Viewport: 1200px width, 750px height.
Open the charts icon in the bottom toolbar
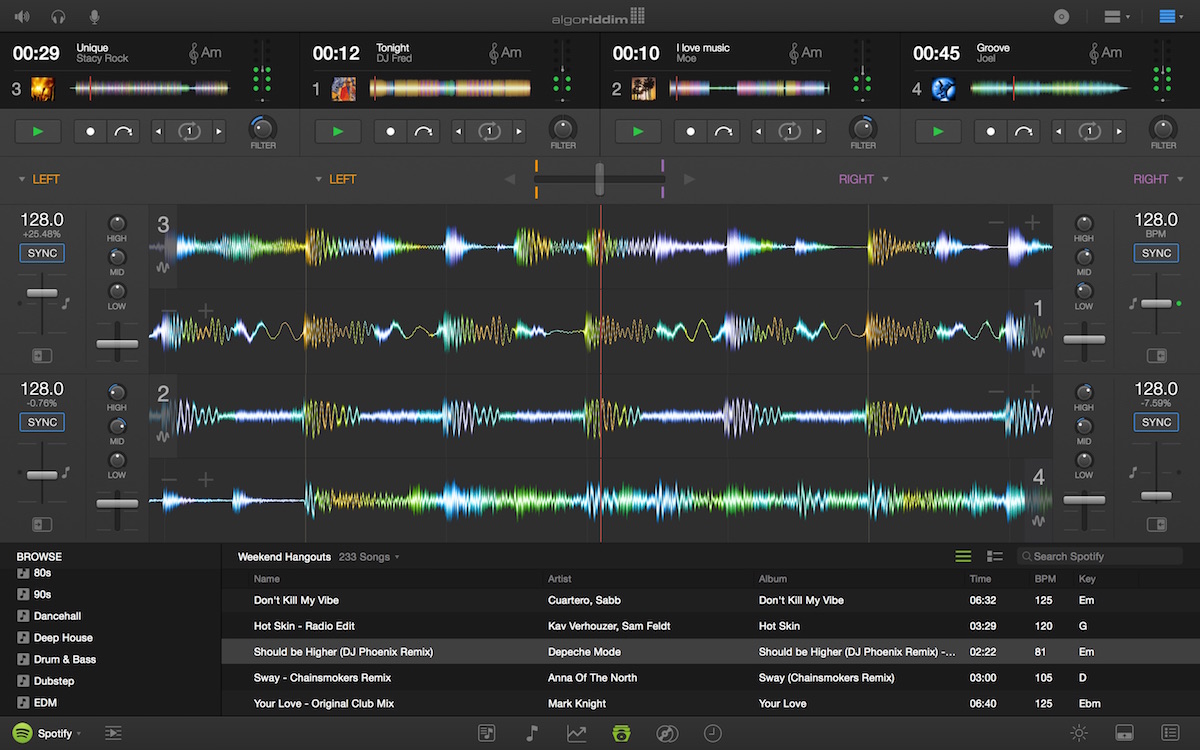point(576,732)
